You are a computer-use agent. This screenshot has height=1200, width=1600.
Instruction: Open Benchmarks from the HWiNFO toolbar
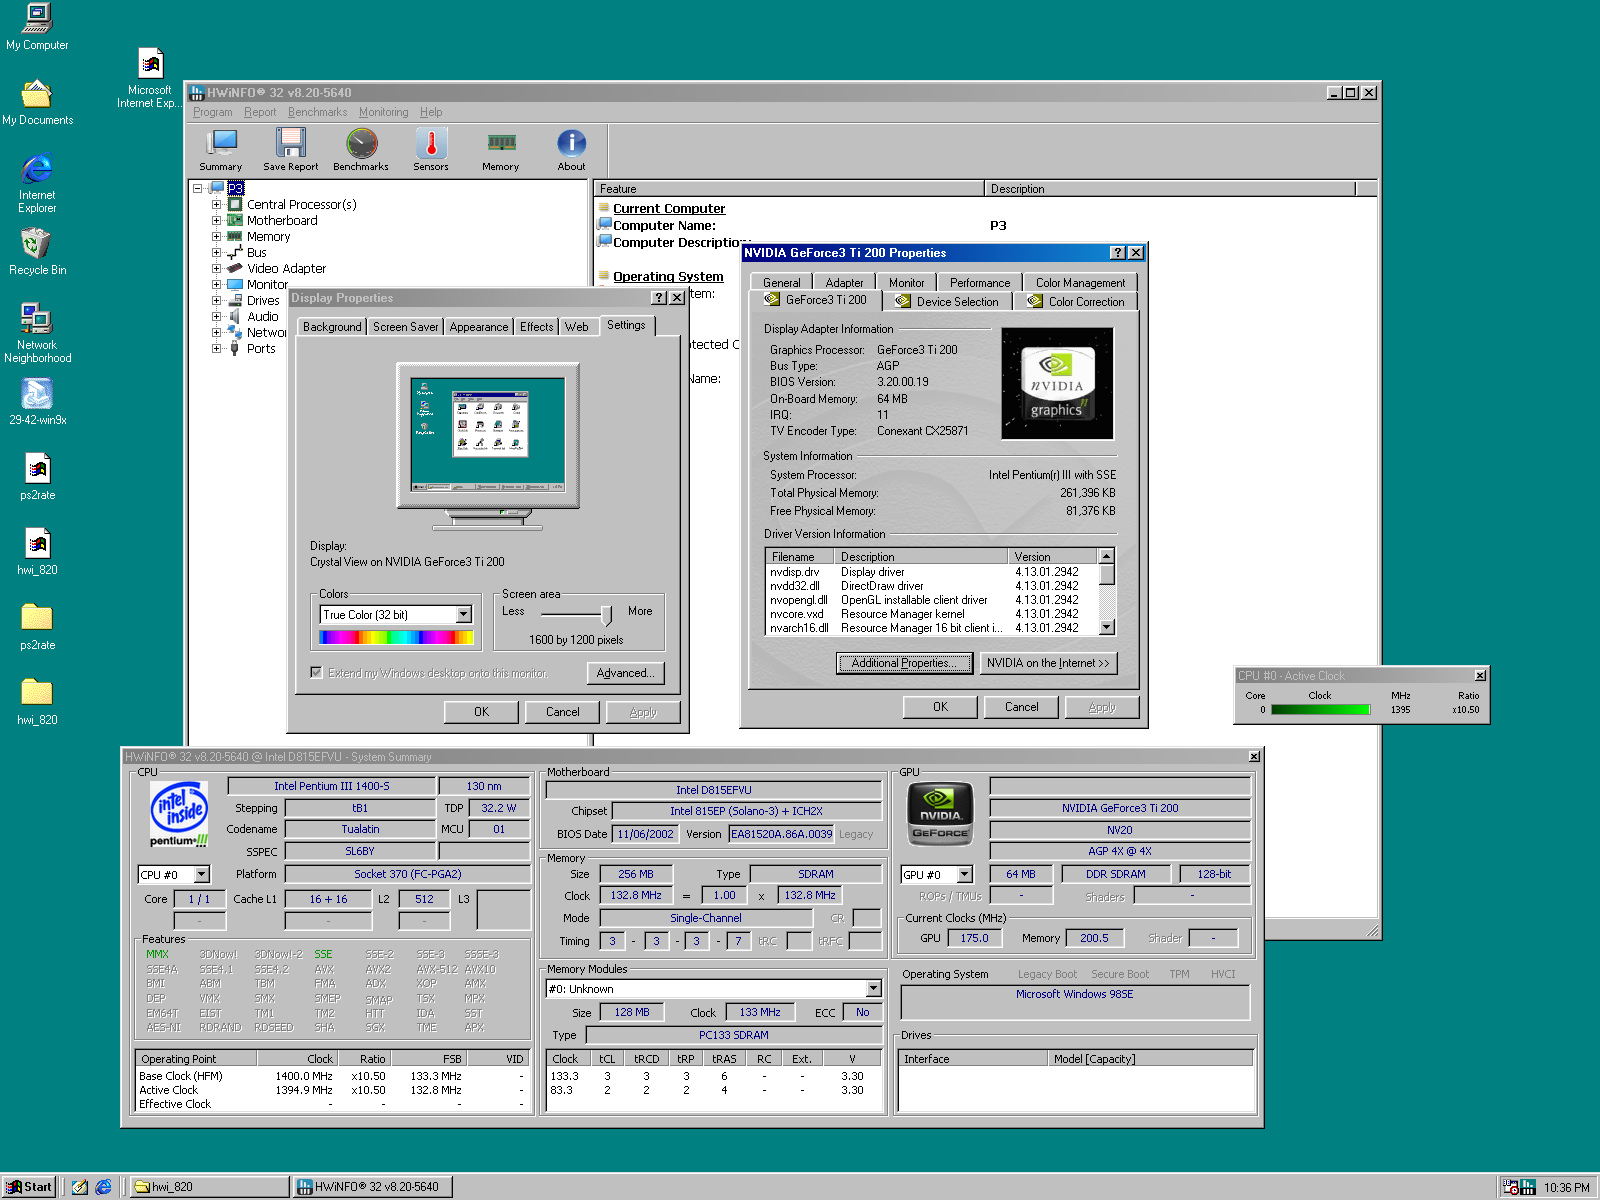click(361, 150)
